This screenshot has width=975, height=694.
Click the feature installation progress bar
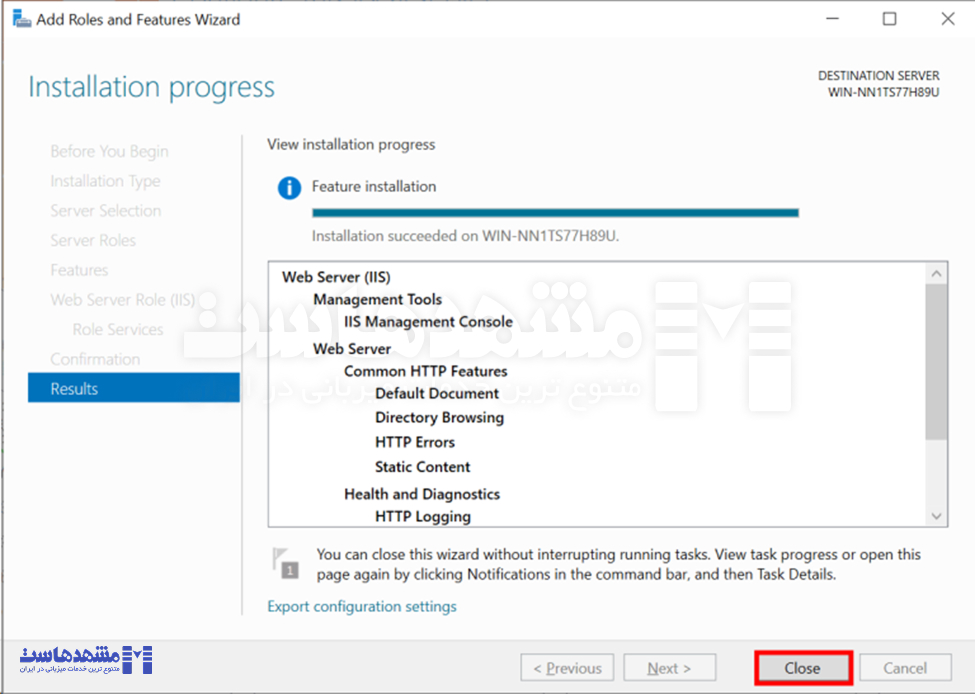(x=555, y=213)
